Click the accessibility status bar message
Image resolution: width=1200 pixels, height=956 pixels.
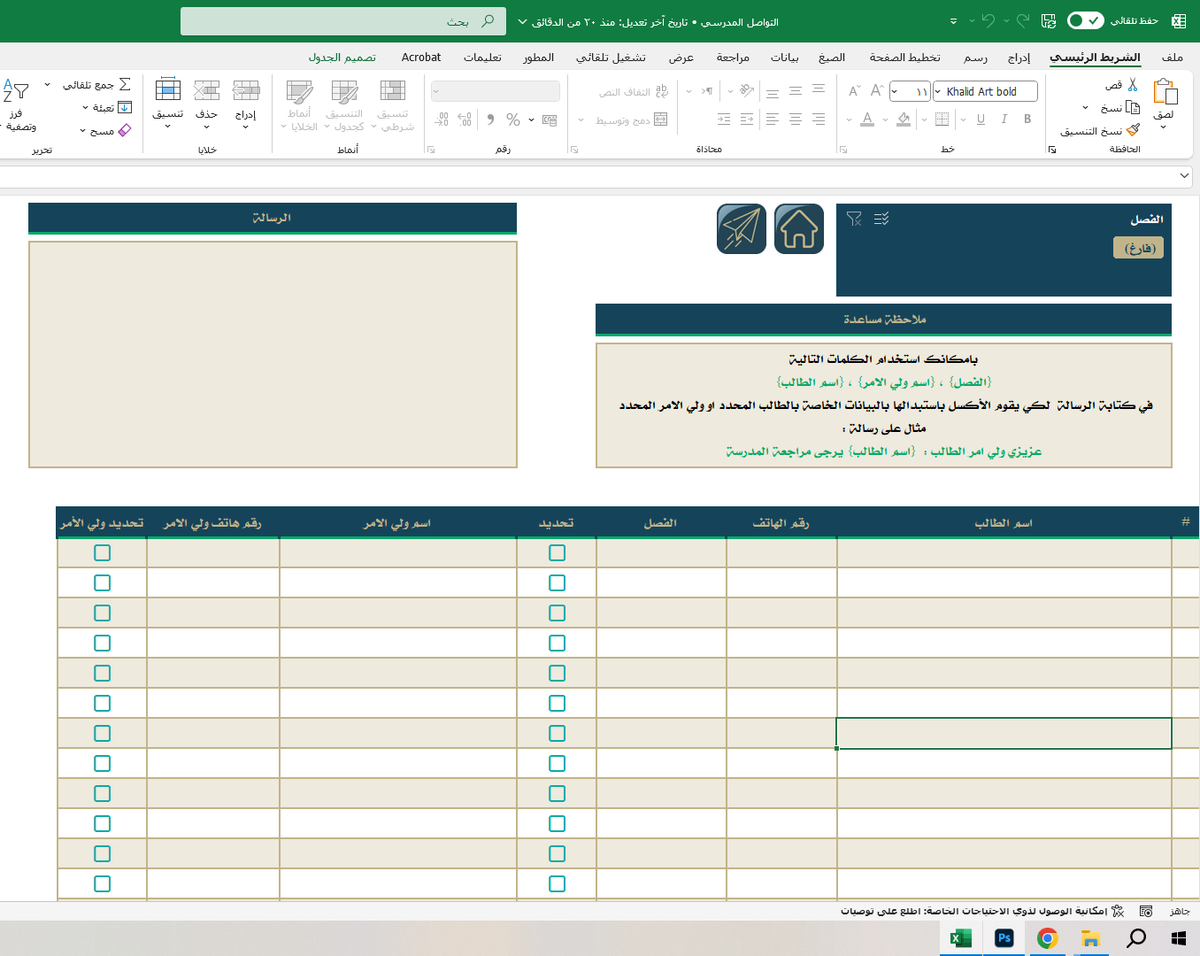(979, 912)
